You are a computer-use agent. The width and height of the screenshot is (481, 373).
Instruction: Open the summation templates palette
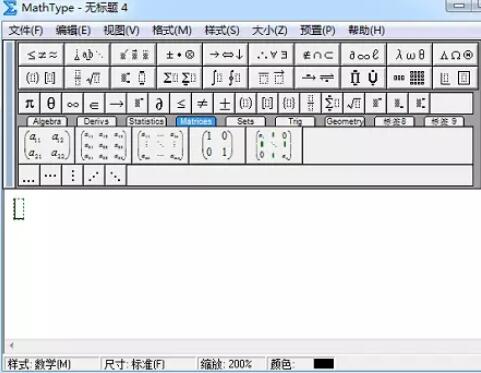[179, 78]
